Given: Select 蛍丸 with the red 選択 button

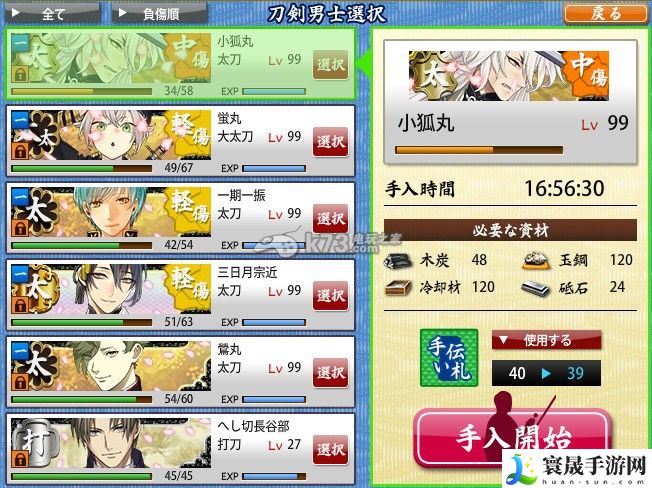Looking at the screenshot, I should click(330, 142).
